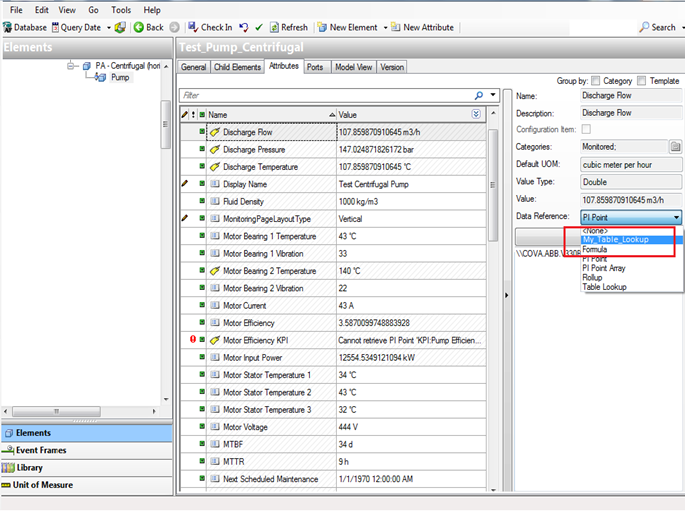Open the Tools menu
Image resolution: width=691 pixels, height=521 pixels.
point(121,10)
